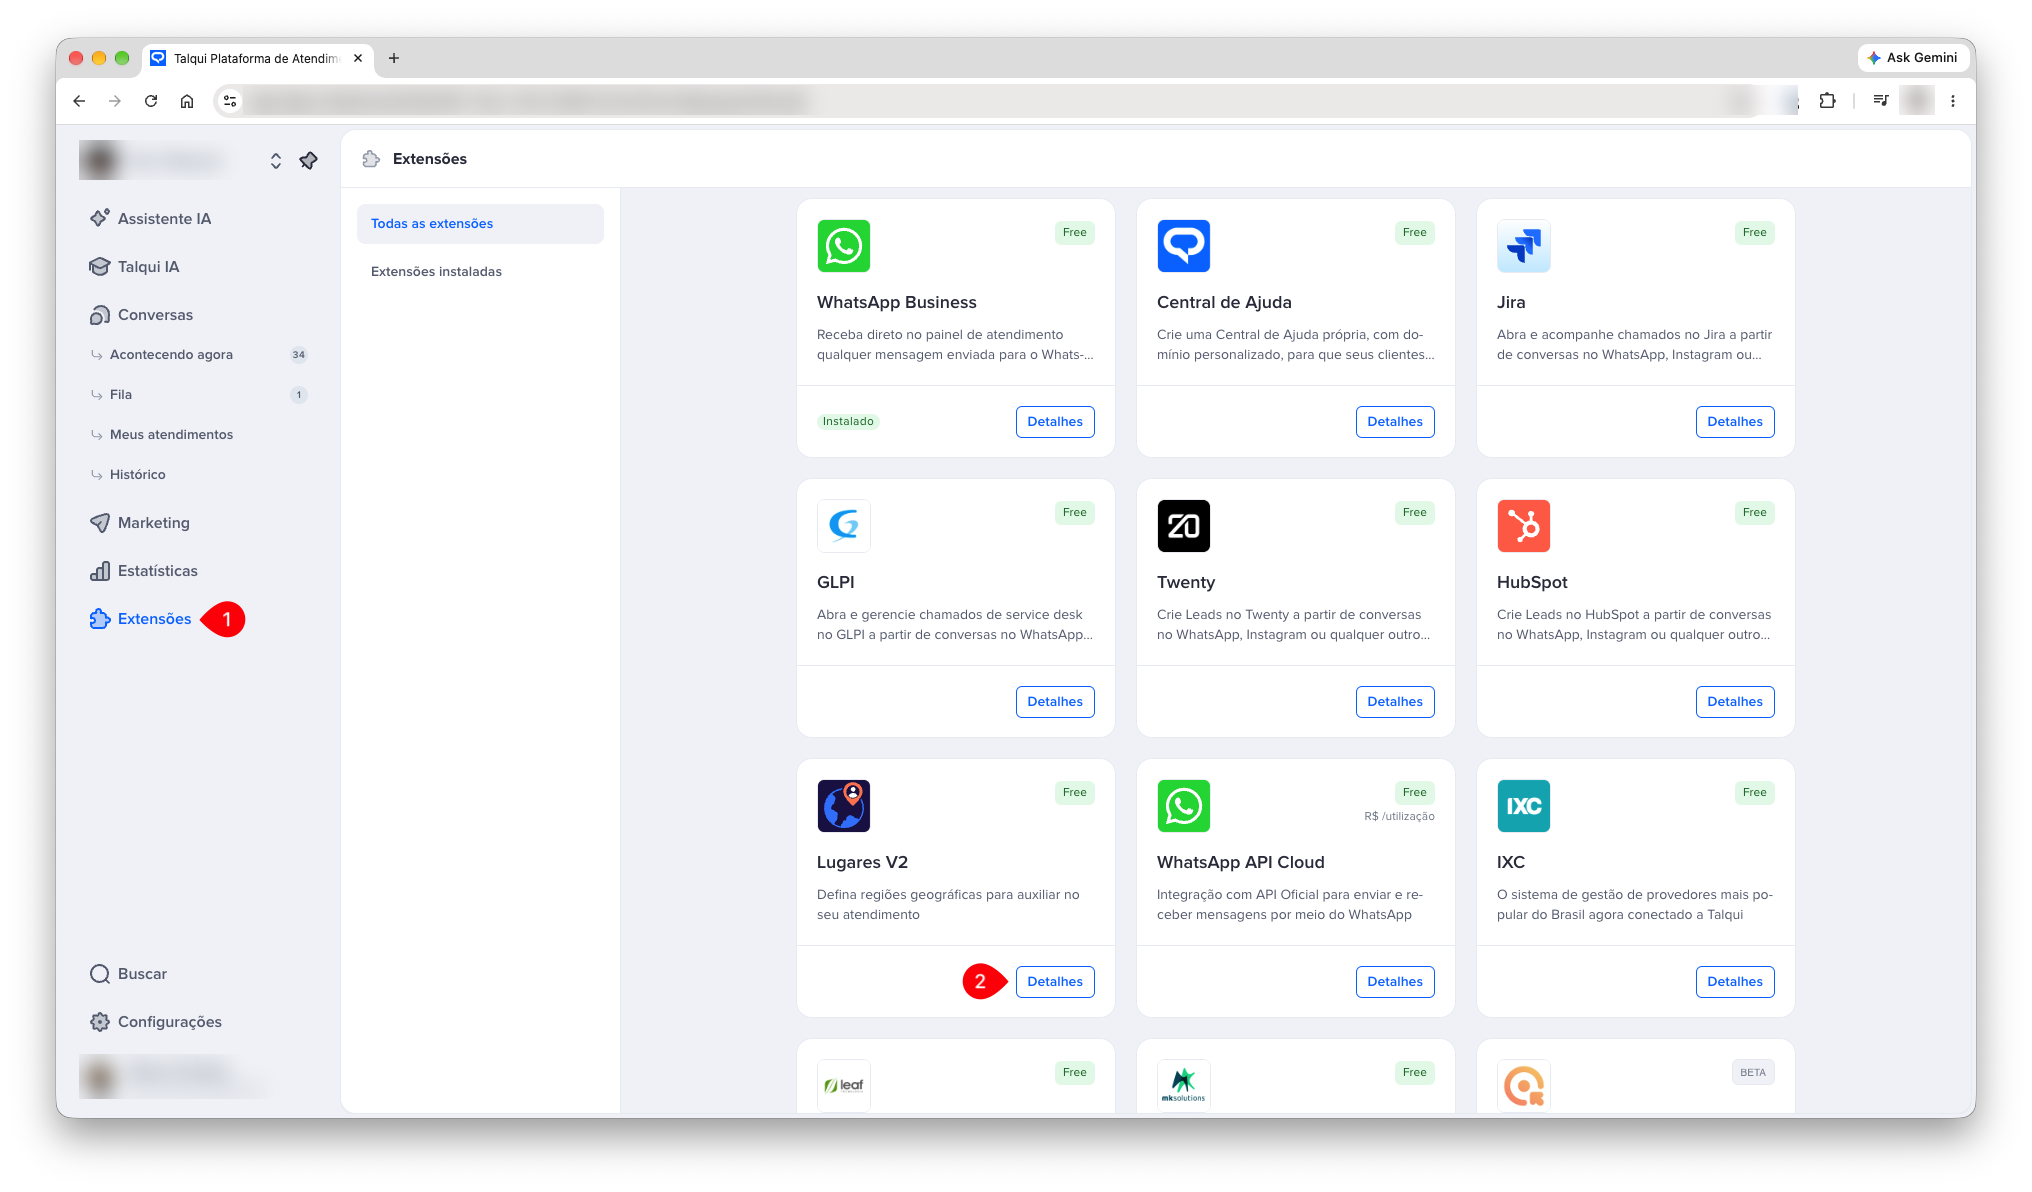The width and height of the screenshot is (2032, 1192).
Task: Click the HubSpot extension logo
Action: 1524,526
